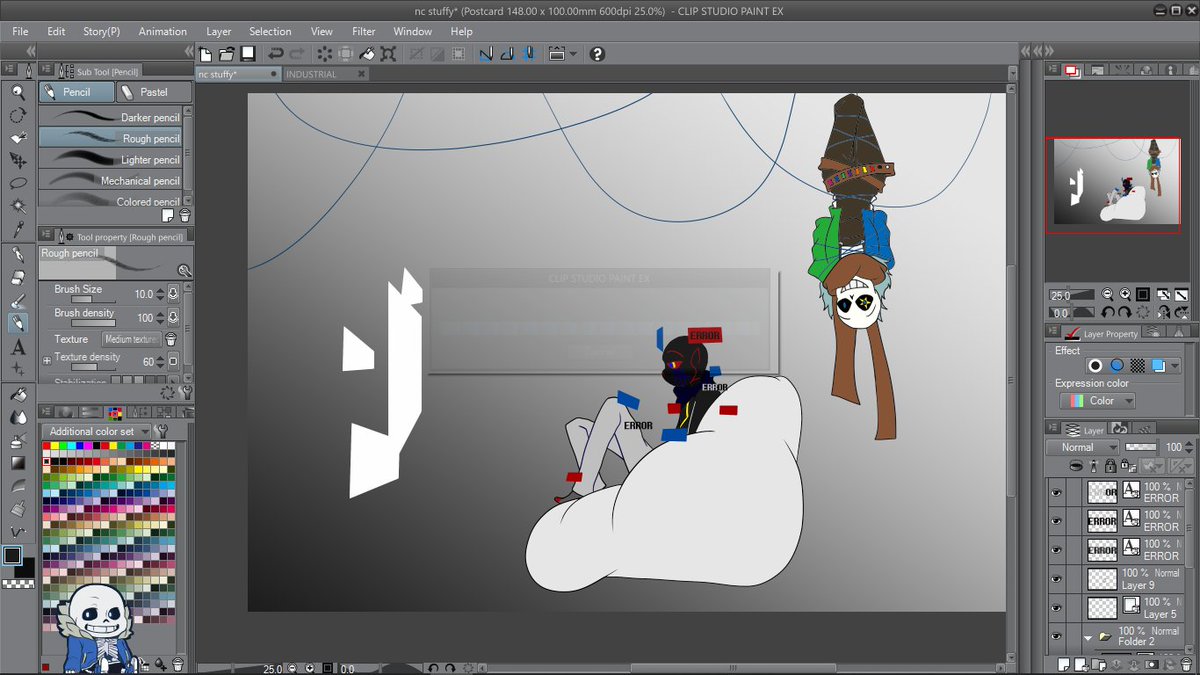Viewport: 1200px width, 675px height.
Task: Click the new raster layer icon
Action: click(1066, 664)
